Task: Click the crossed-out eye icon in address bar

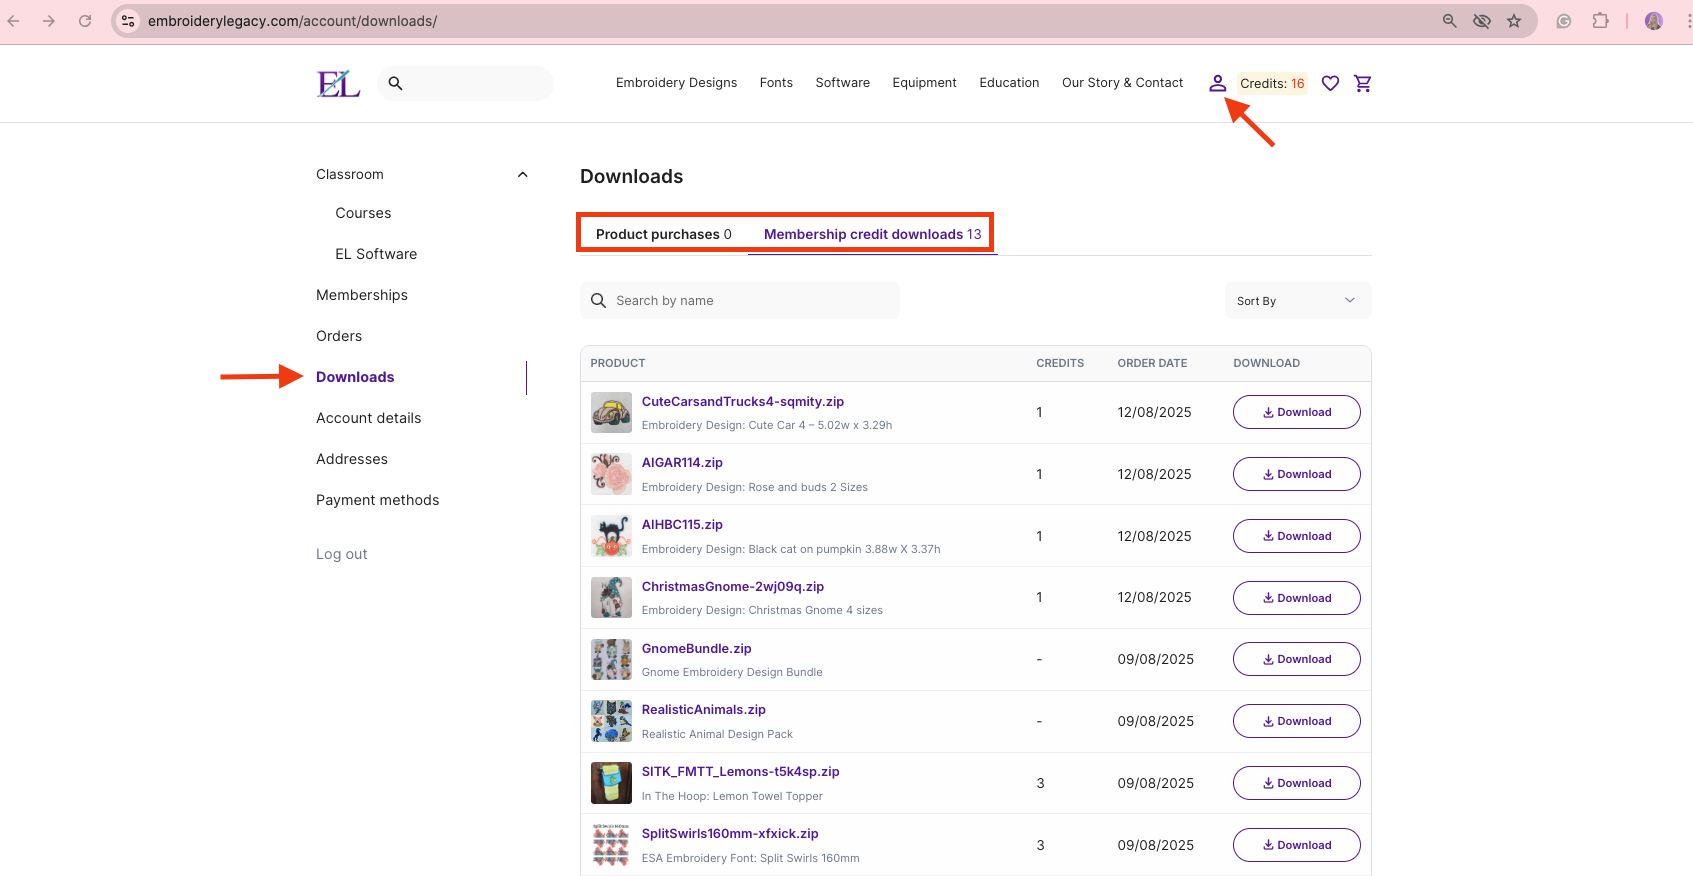Action: [x=1482, y=21]
